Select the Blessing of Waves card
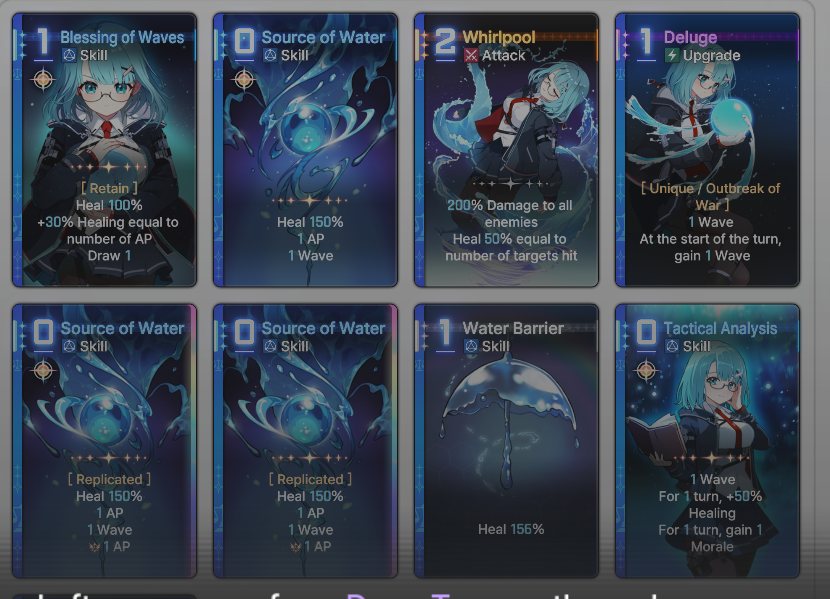This screenshot has height=599, width=830. [105, 150]
